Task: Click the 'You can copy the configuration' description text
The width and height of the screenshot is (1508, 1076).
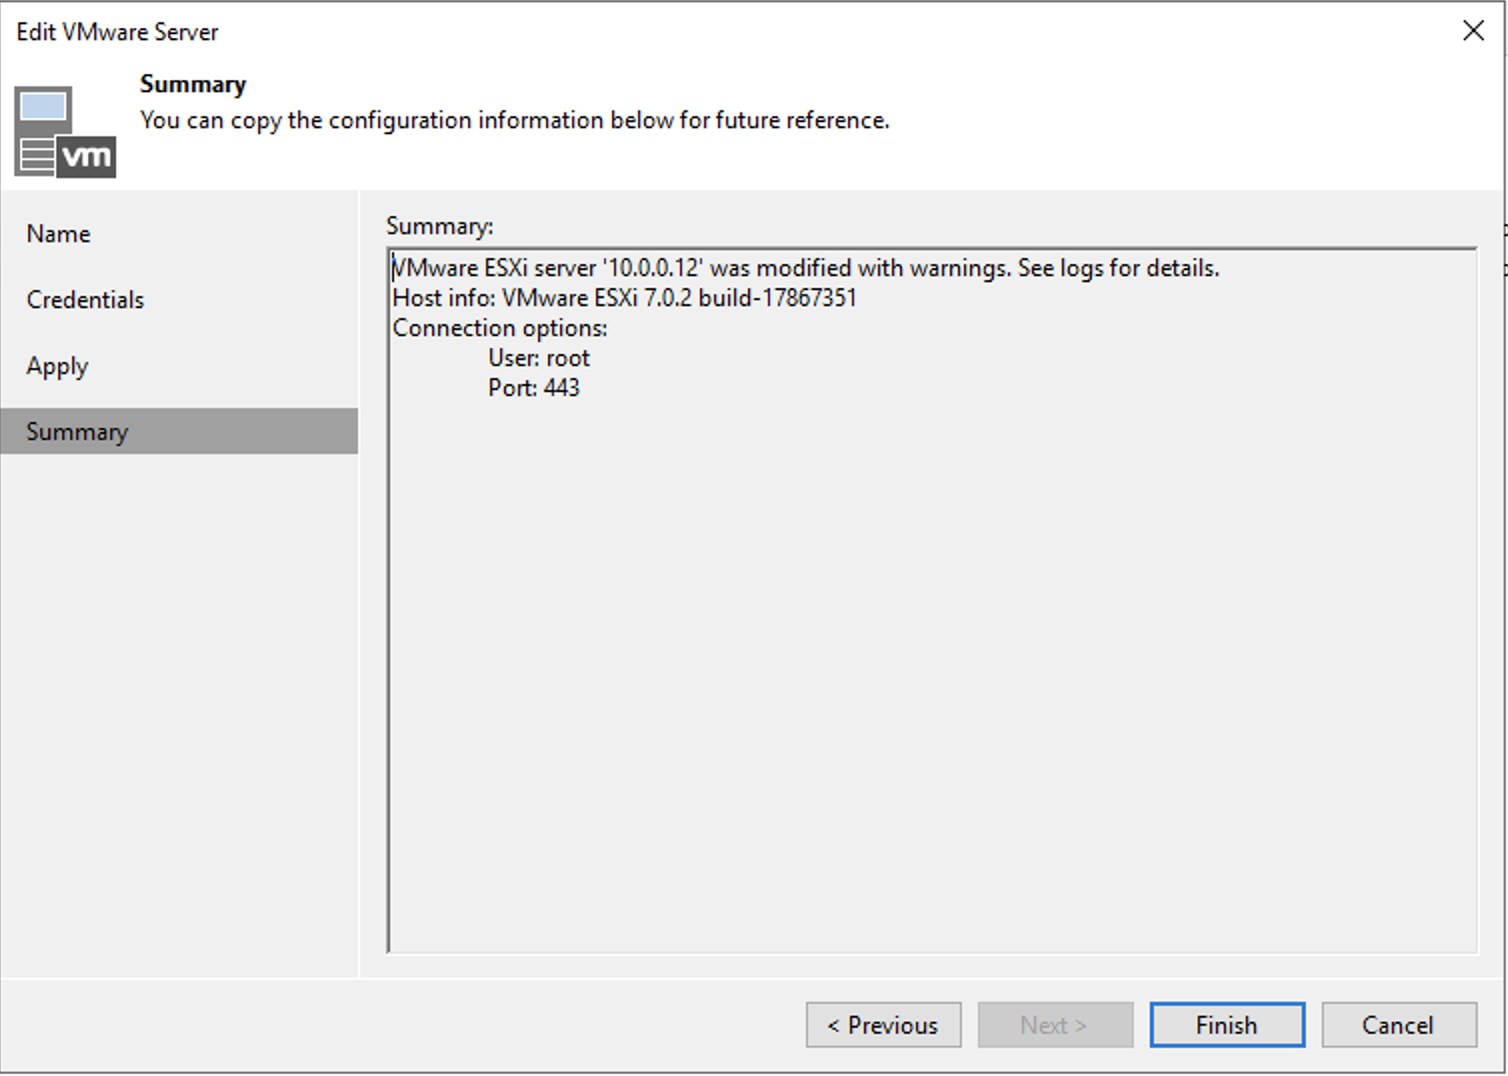Action: point(515,120)
